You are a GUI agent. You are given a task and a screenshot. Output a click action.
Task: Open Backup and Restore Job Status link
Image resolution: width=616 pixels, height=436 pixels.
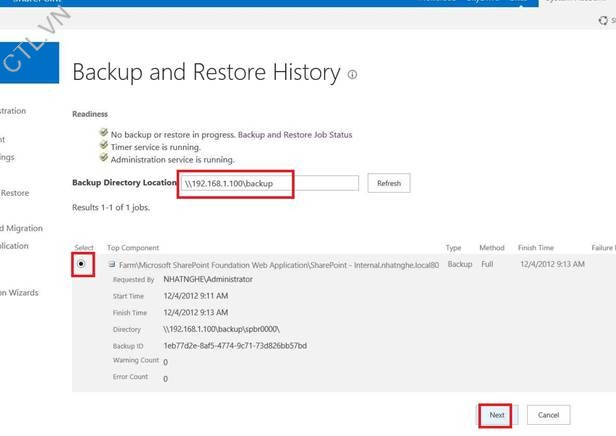[295, 135]
